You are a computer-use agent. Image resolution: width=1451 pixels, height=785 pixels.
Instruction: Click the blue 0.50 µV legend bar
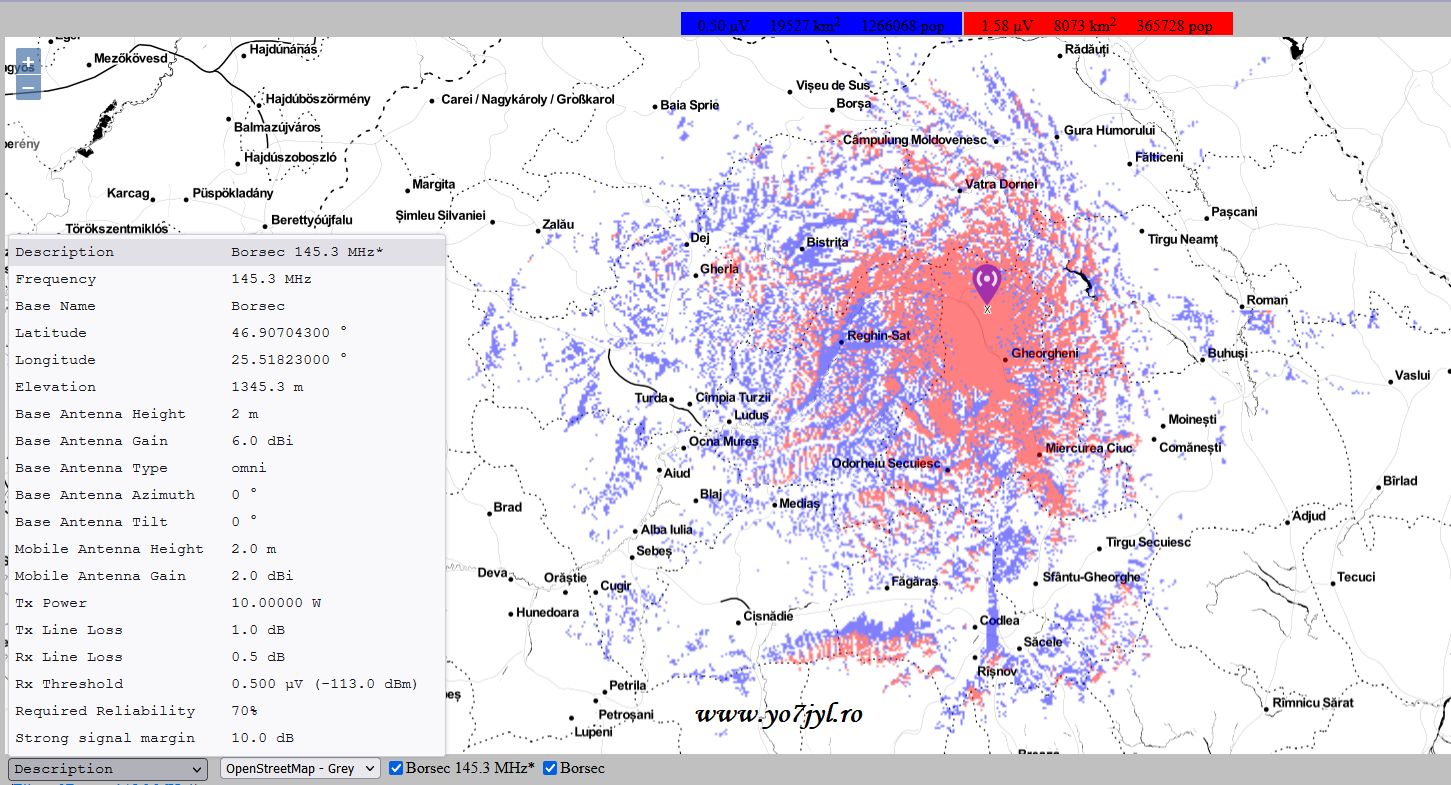point(821,24)
